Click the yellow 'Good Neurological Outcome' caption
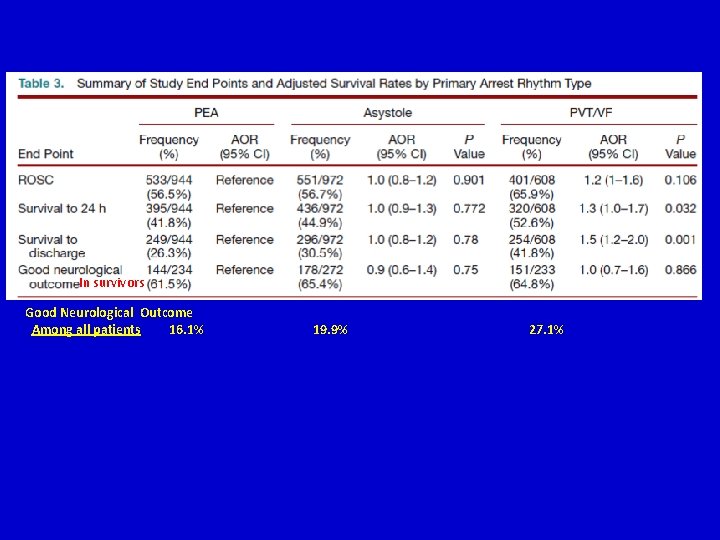This screenshot has height=540, width=720. (109, 313)
